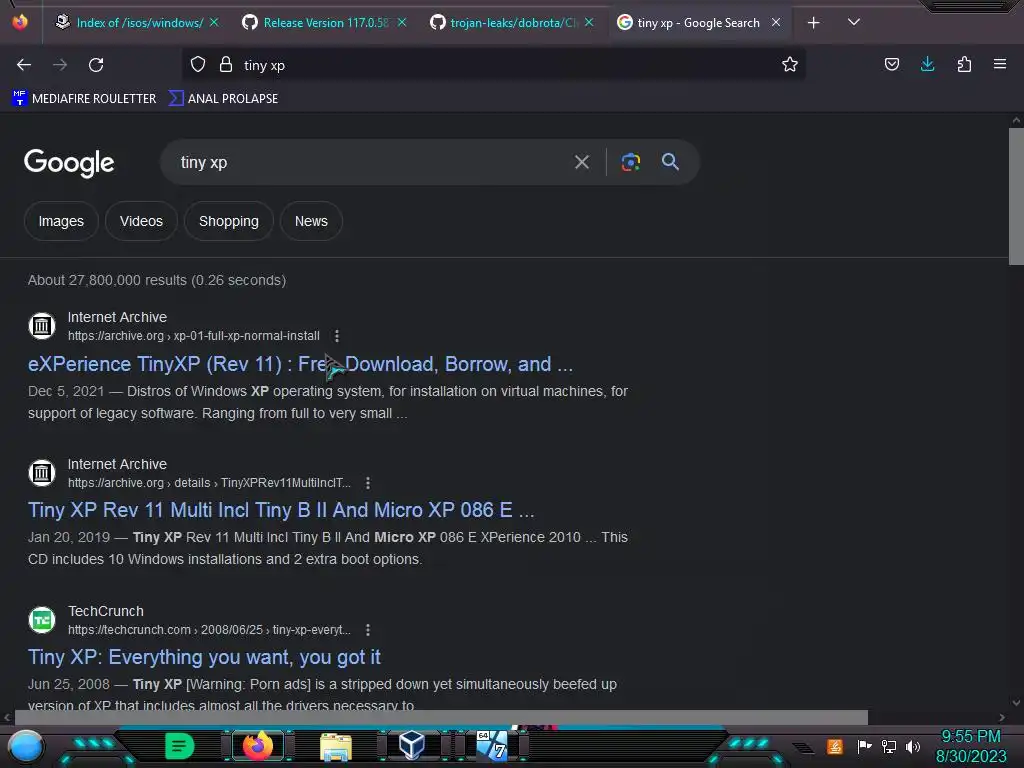Search by image with Google Lens
The image size is (1024, 768).
pos(630,162)
